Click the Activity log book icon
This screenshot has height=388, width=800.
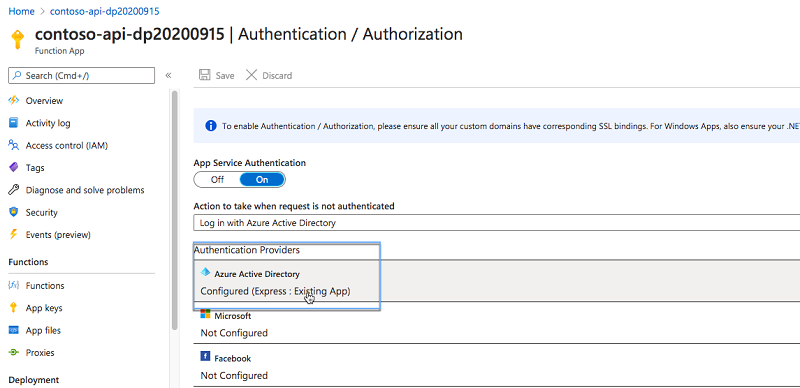13,123
